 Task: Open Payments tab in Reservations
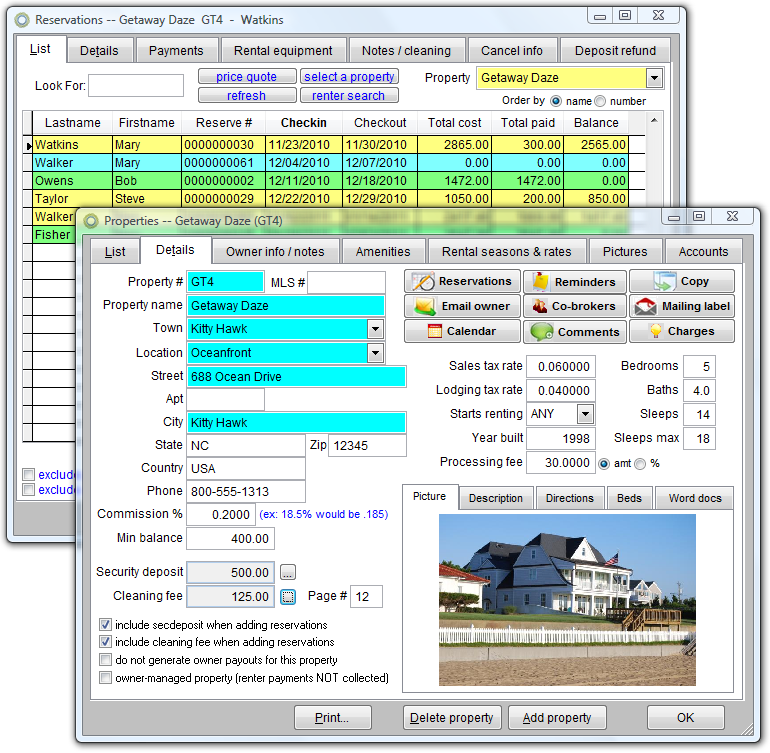(x=176, y=51)
